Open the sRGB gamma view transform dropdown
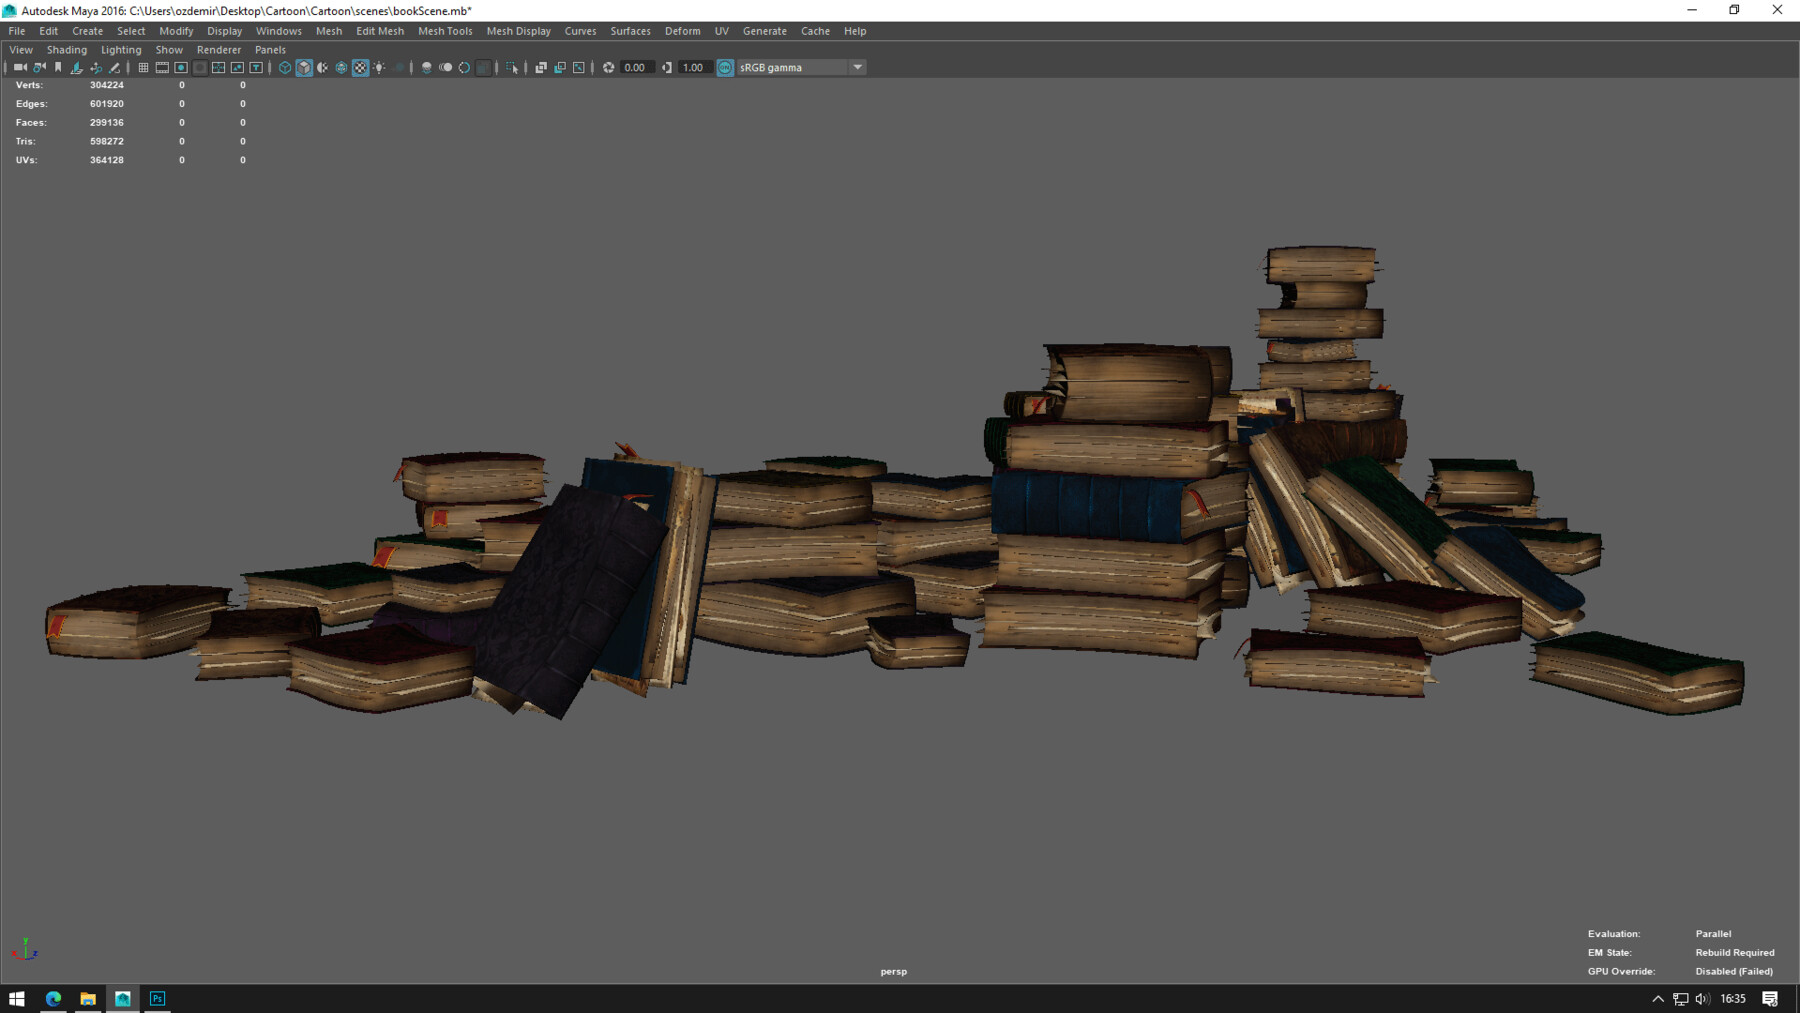Image resolution: width=1800 pixels, height=1013 pixels. (857, 68)
